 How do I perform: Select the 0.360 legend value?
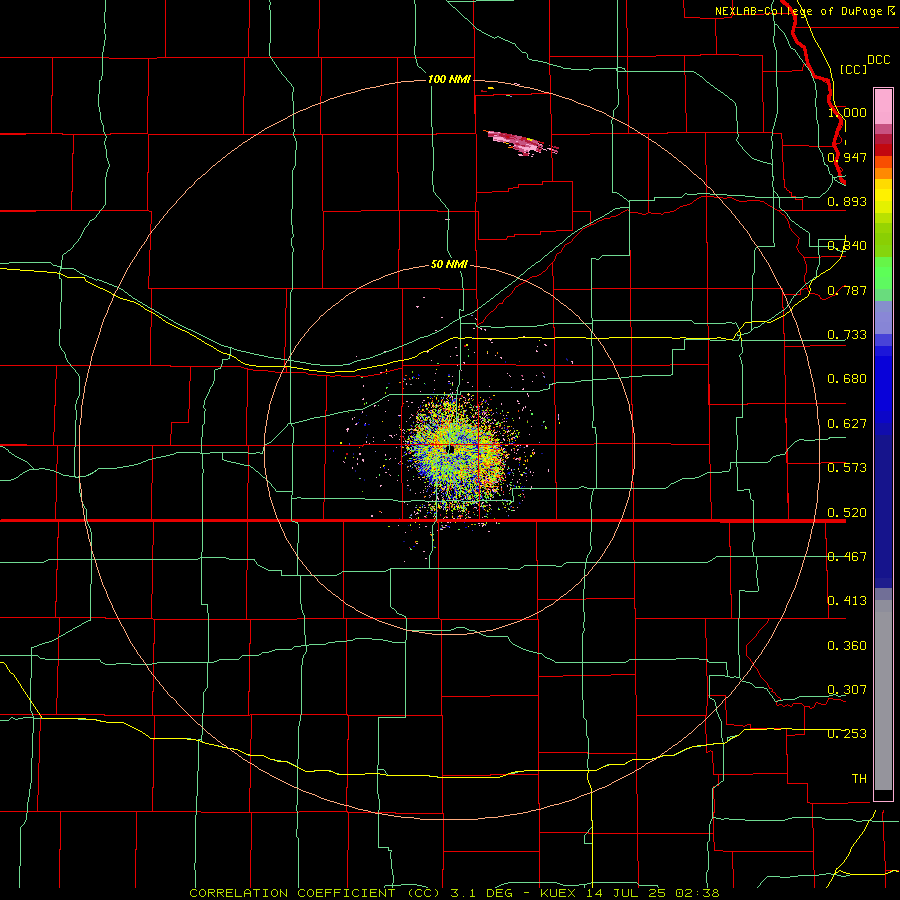847,646
